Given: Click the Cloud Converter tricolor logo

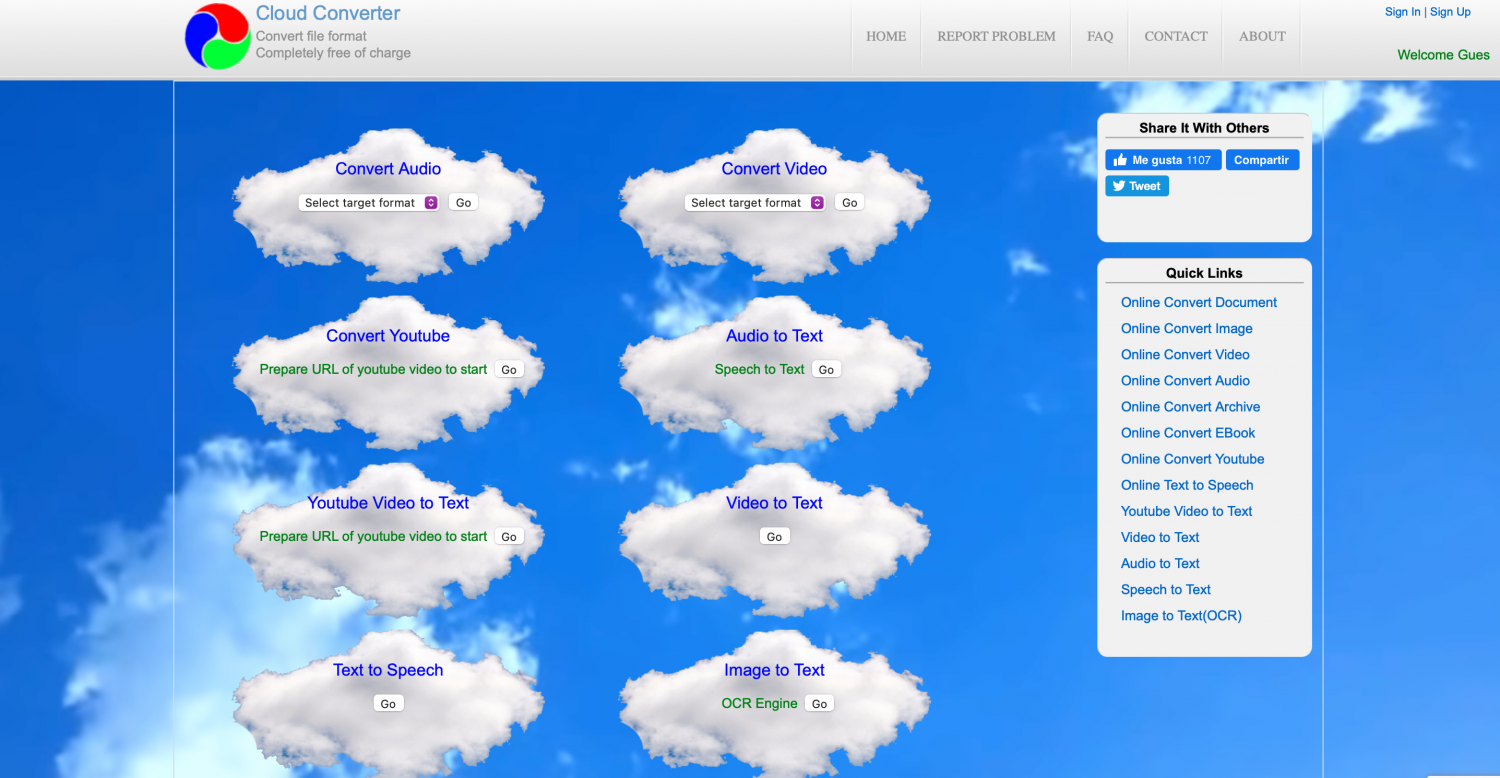Looking at the screenshot, I should (217, 37).
